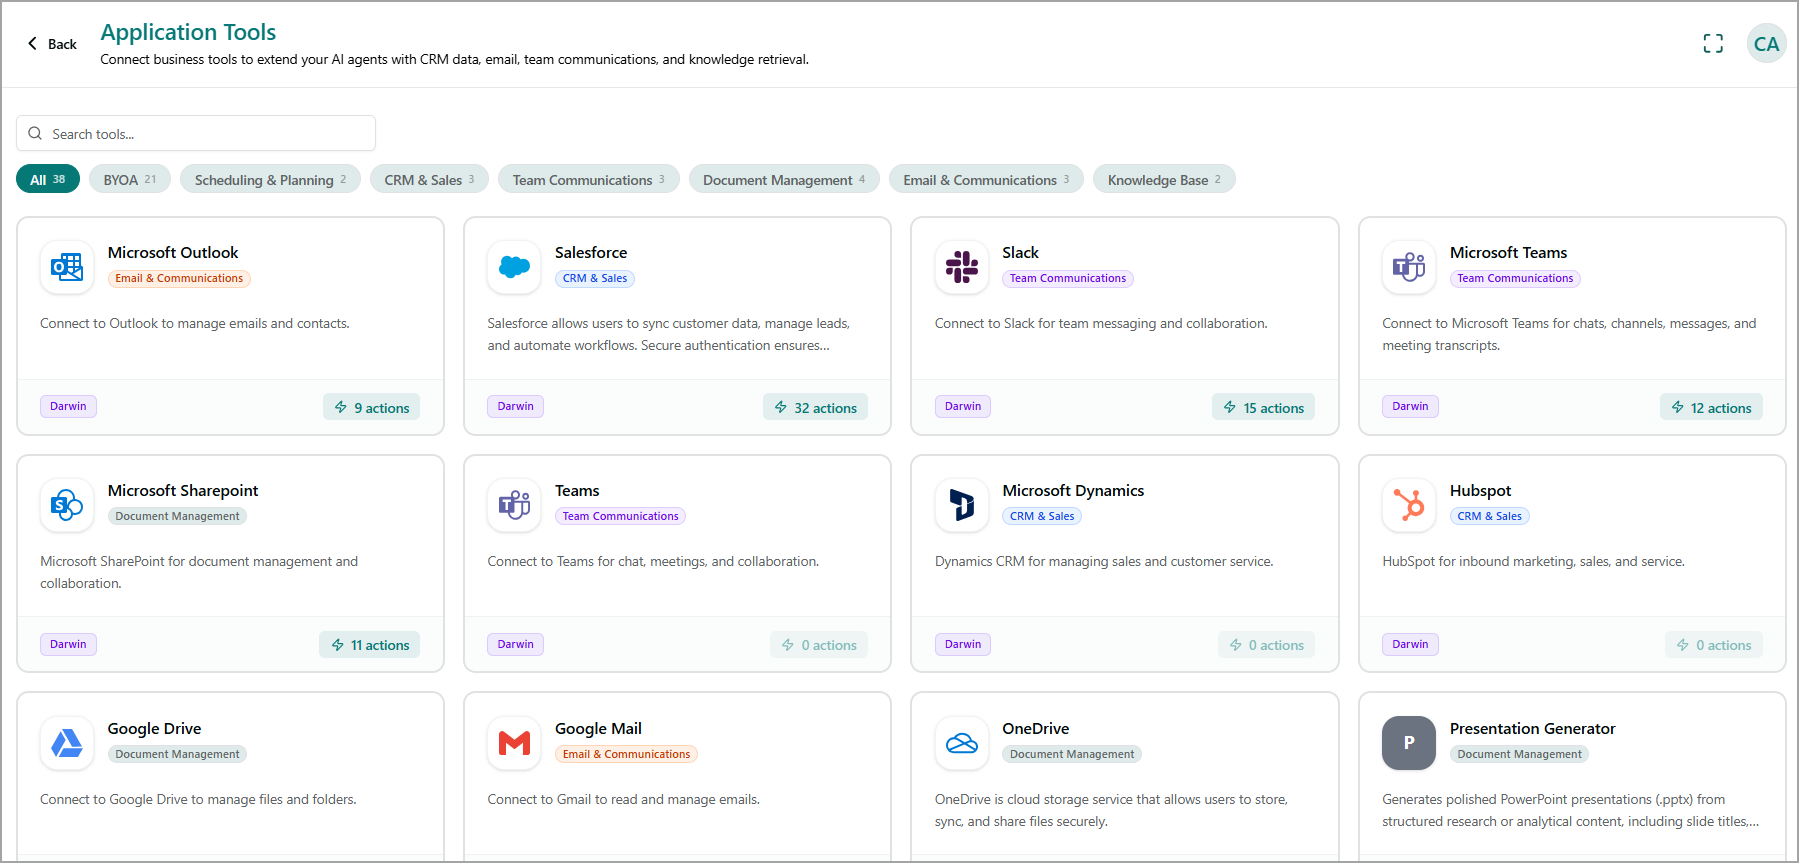The height and width of the screenshot is (863, 1799).
Task: Filter by CRM & Sales chip
Action: [x=429, y=179]
